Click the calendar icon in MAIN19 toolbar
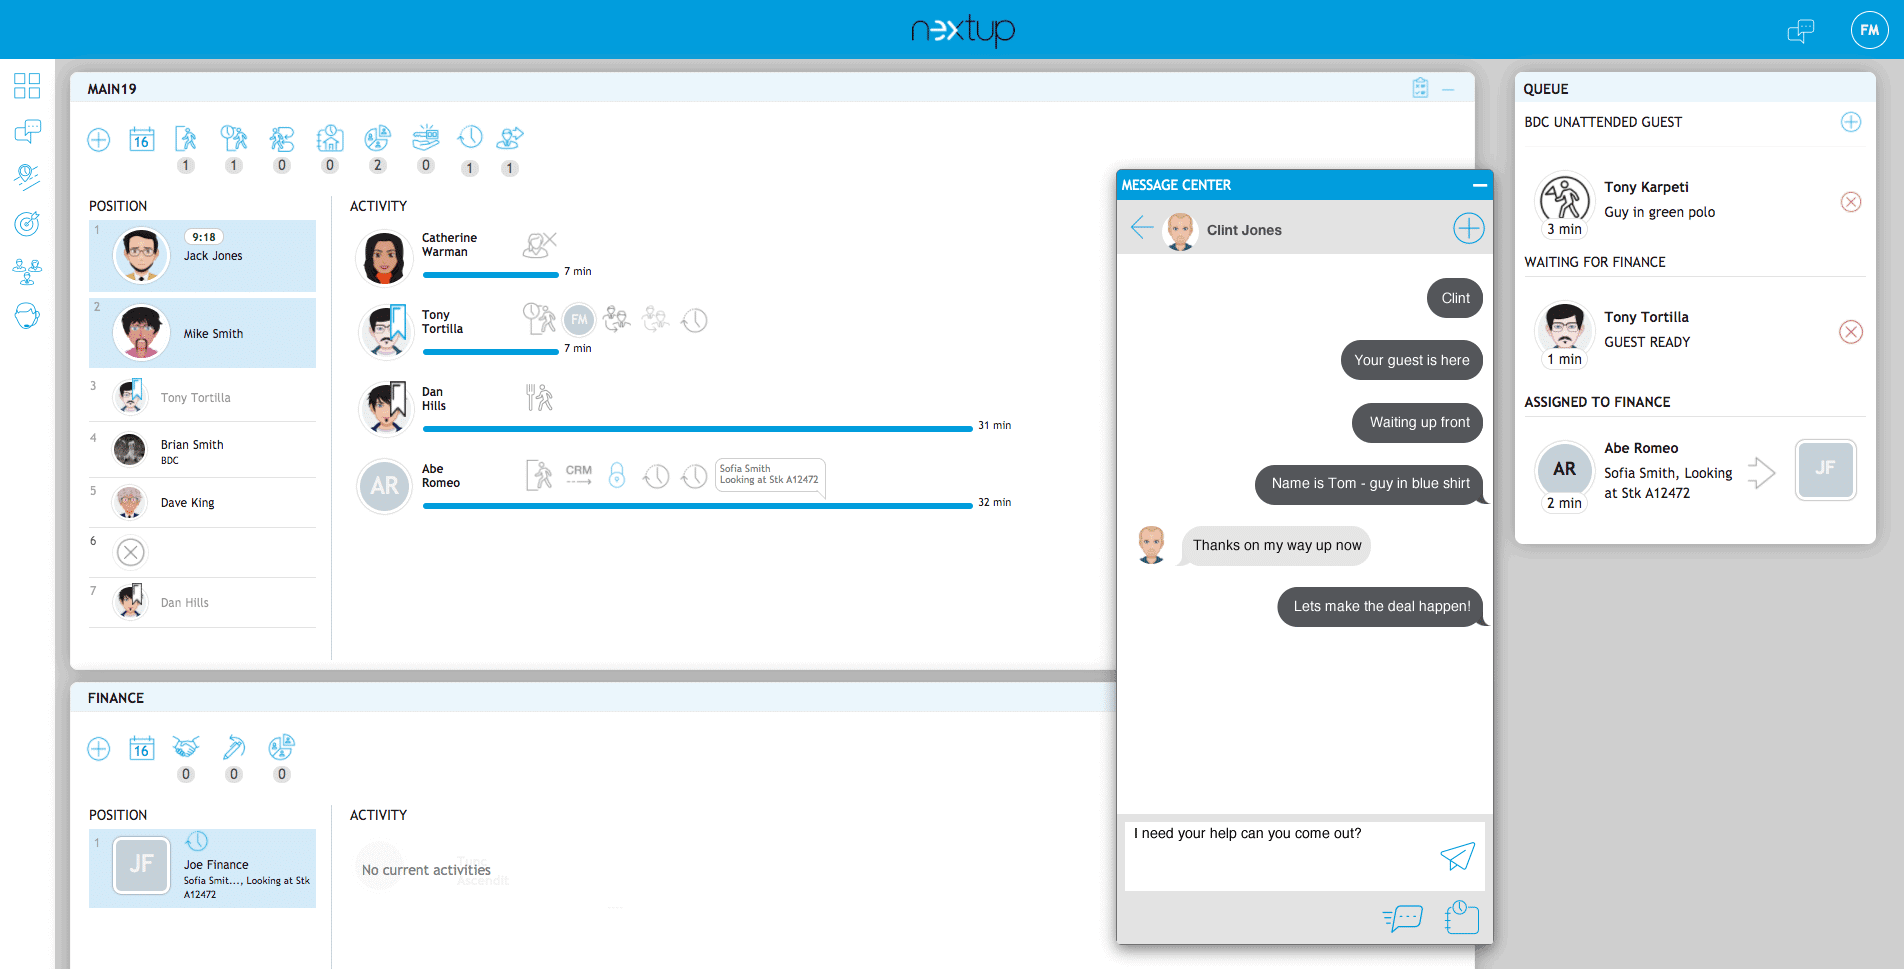The height and width of the screenshot is (969, 1904). (x=142, y=139)
